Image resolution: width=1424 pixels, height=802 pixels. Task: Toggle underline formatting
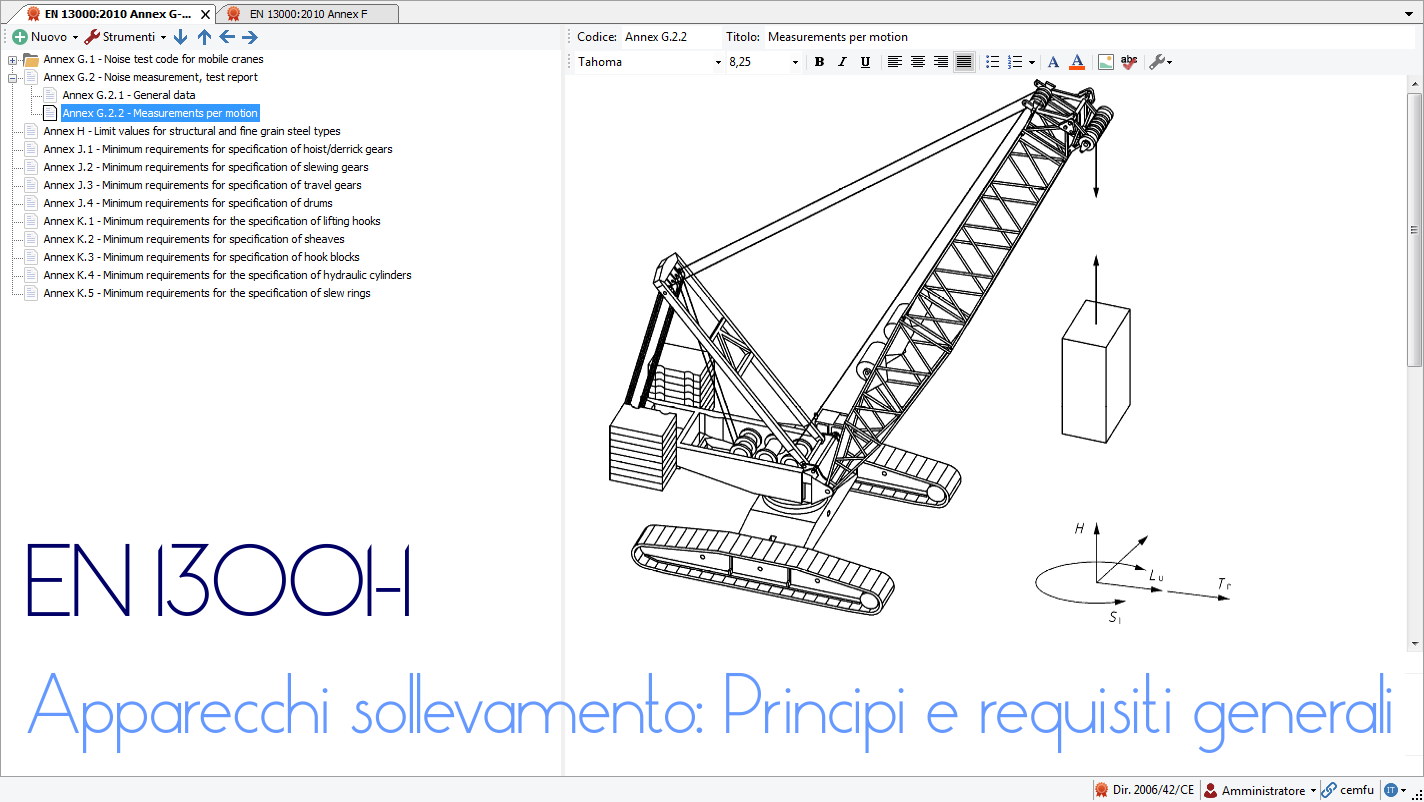click(x=865, y=62)
